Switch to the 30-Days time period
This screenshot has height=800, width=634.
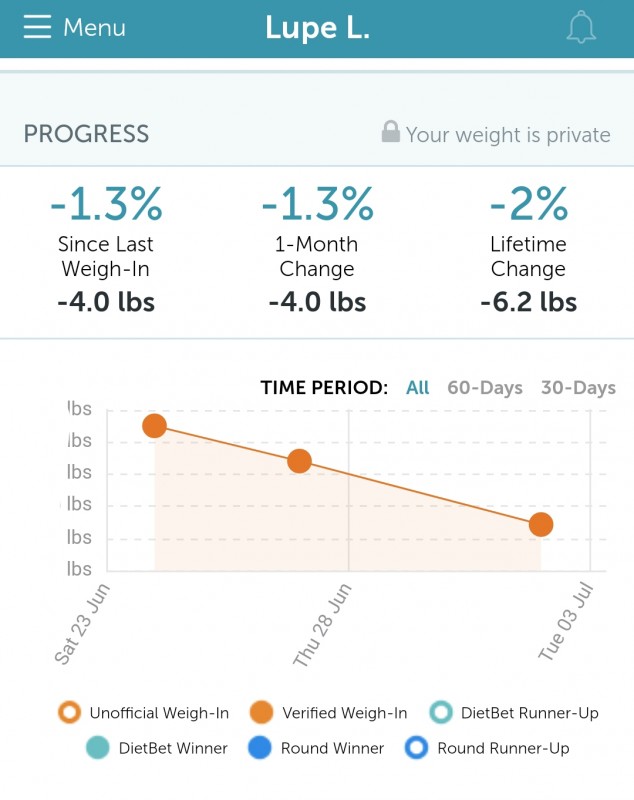(578, 388)
